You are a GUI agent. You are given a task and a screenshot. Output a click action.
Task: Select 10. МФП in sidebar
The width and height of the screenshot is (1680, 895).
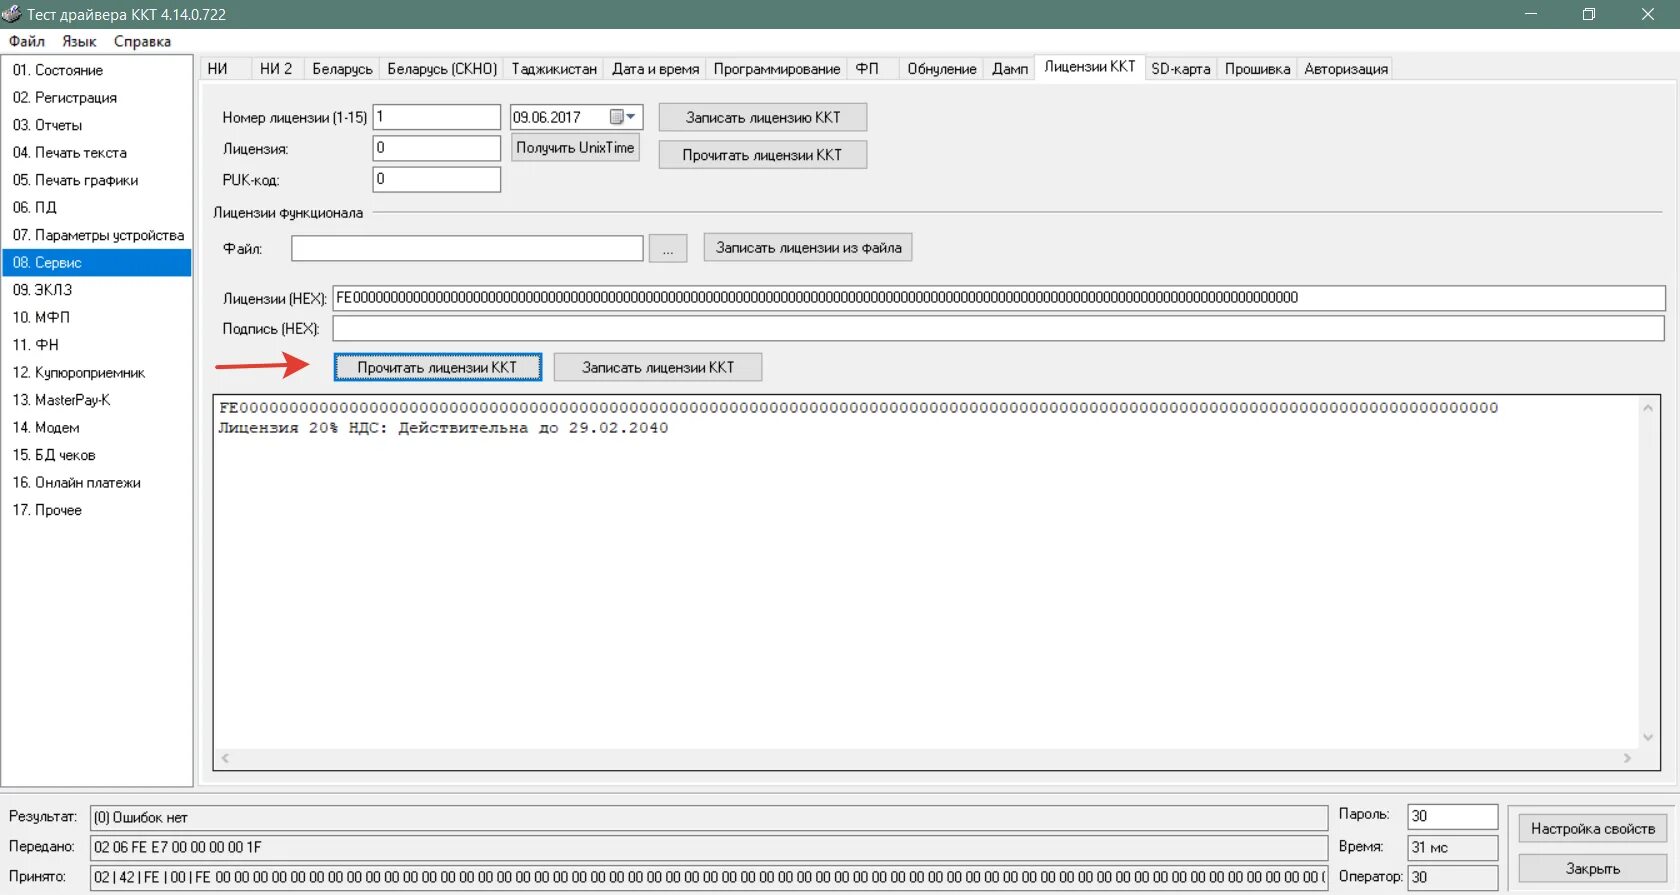pyautogui.click(x=97, y=317)
